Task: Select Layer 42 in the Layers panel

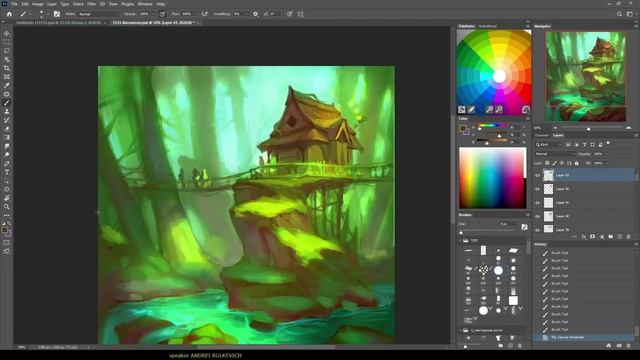Action: pyautogui.click(x=584, y=189)
